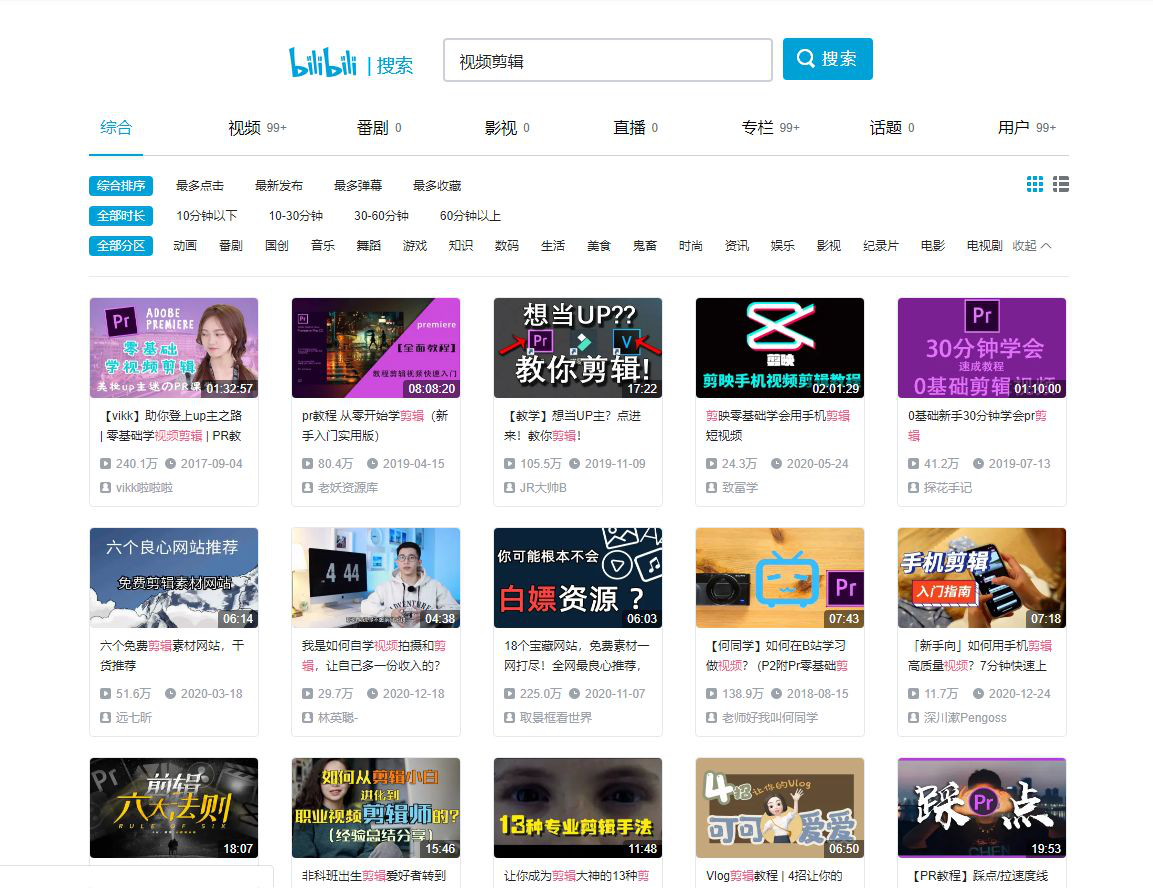Open the 六个良心网站推荐 thumbnail
This screenshot has width=1153, height=888.
174,578
